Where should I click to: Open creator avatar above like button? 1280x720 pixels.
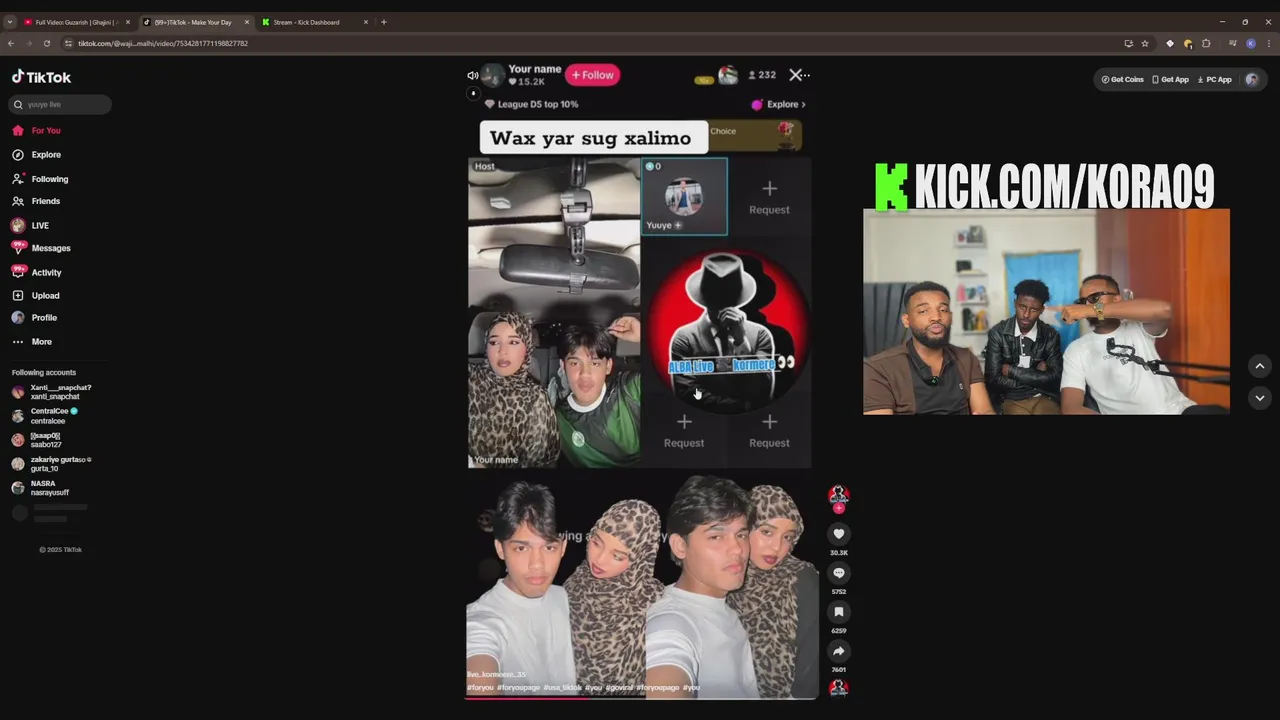click(839, 495)
